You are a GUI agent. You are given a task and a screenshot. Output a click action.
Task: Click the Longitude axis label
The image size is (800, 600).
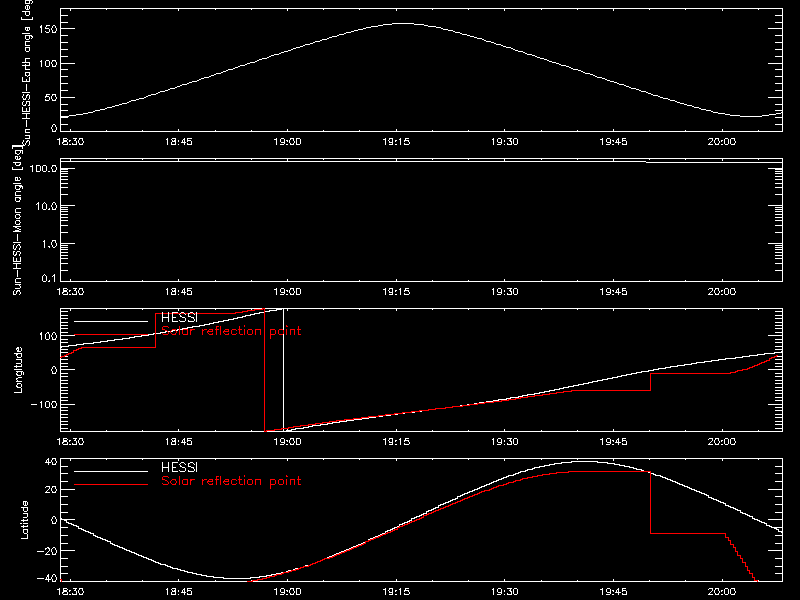(18, 370)
